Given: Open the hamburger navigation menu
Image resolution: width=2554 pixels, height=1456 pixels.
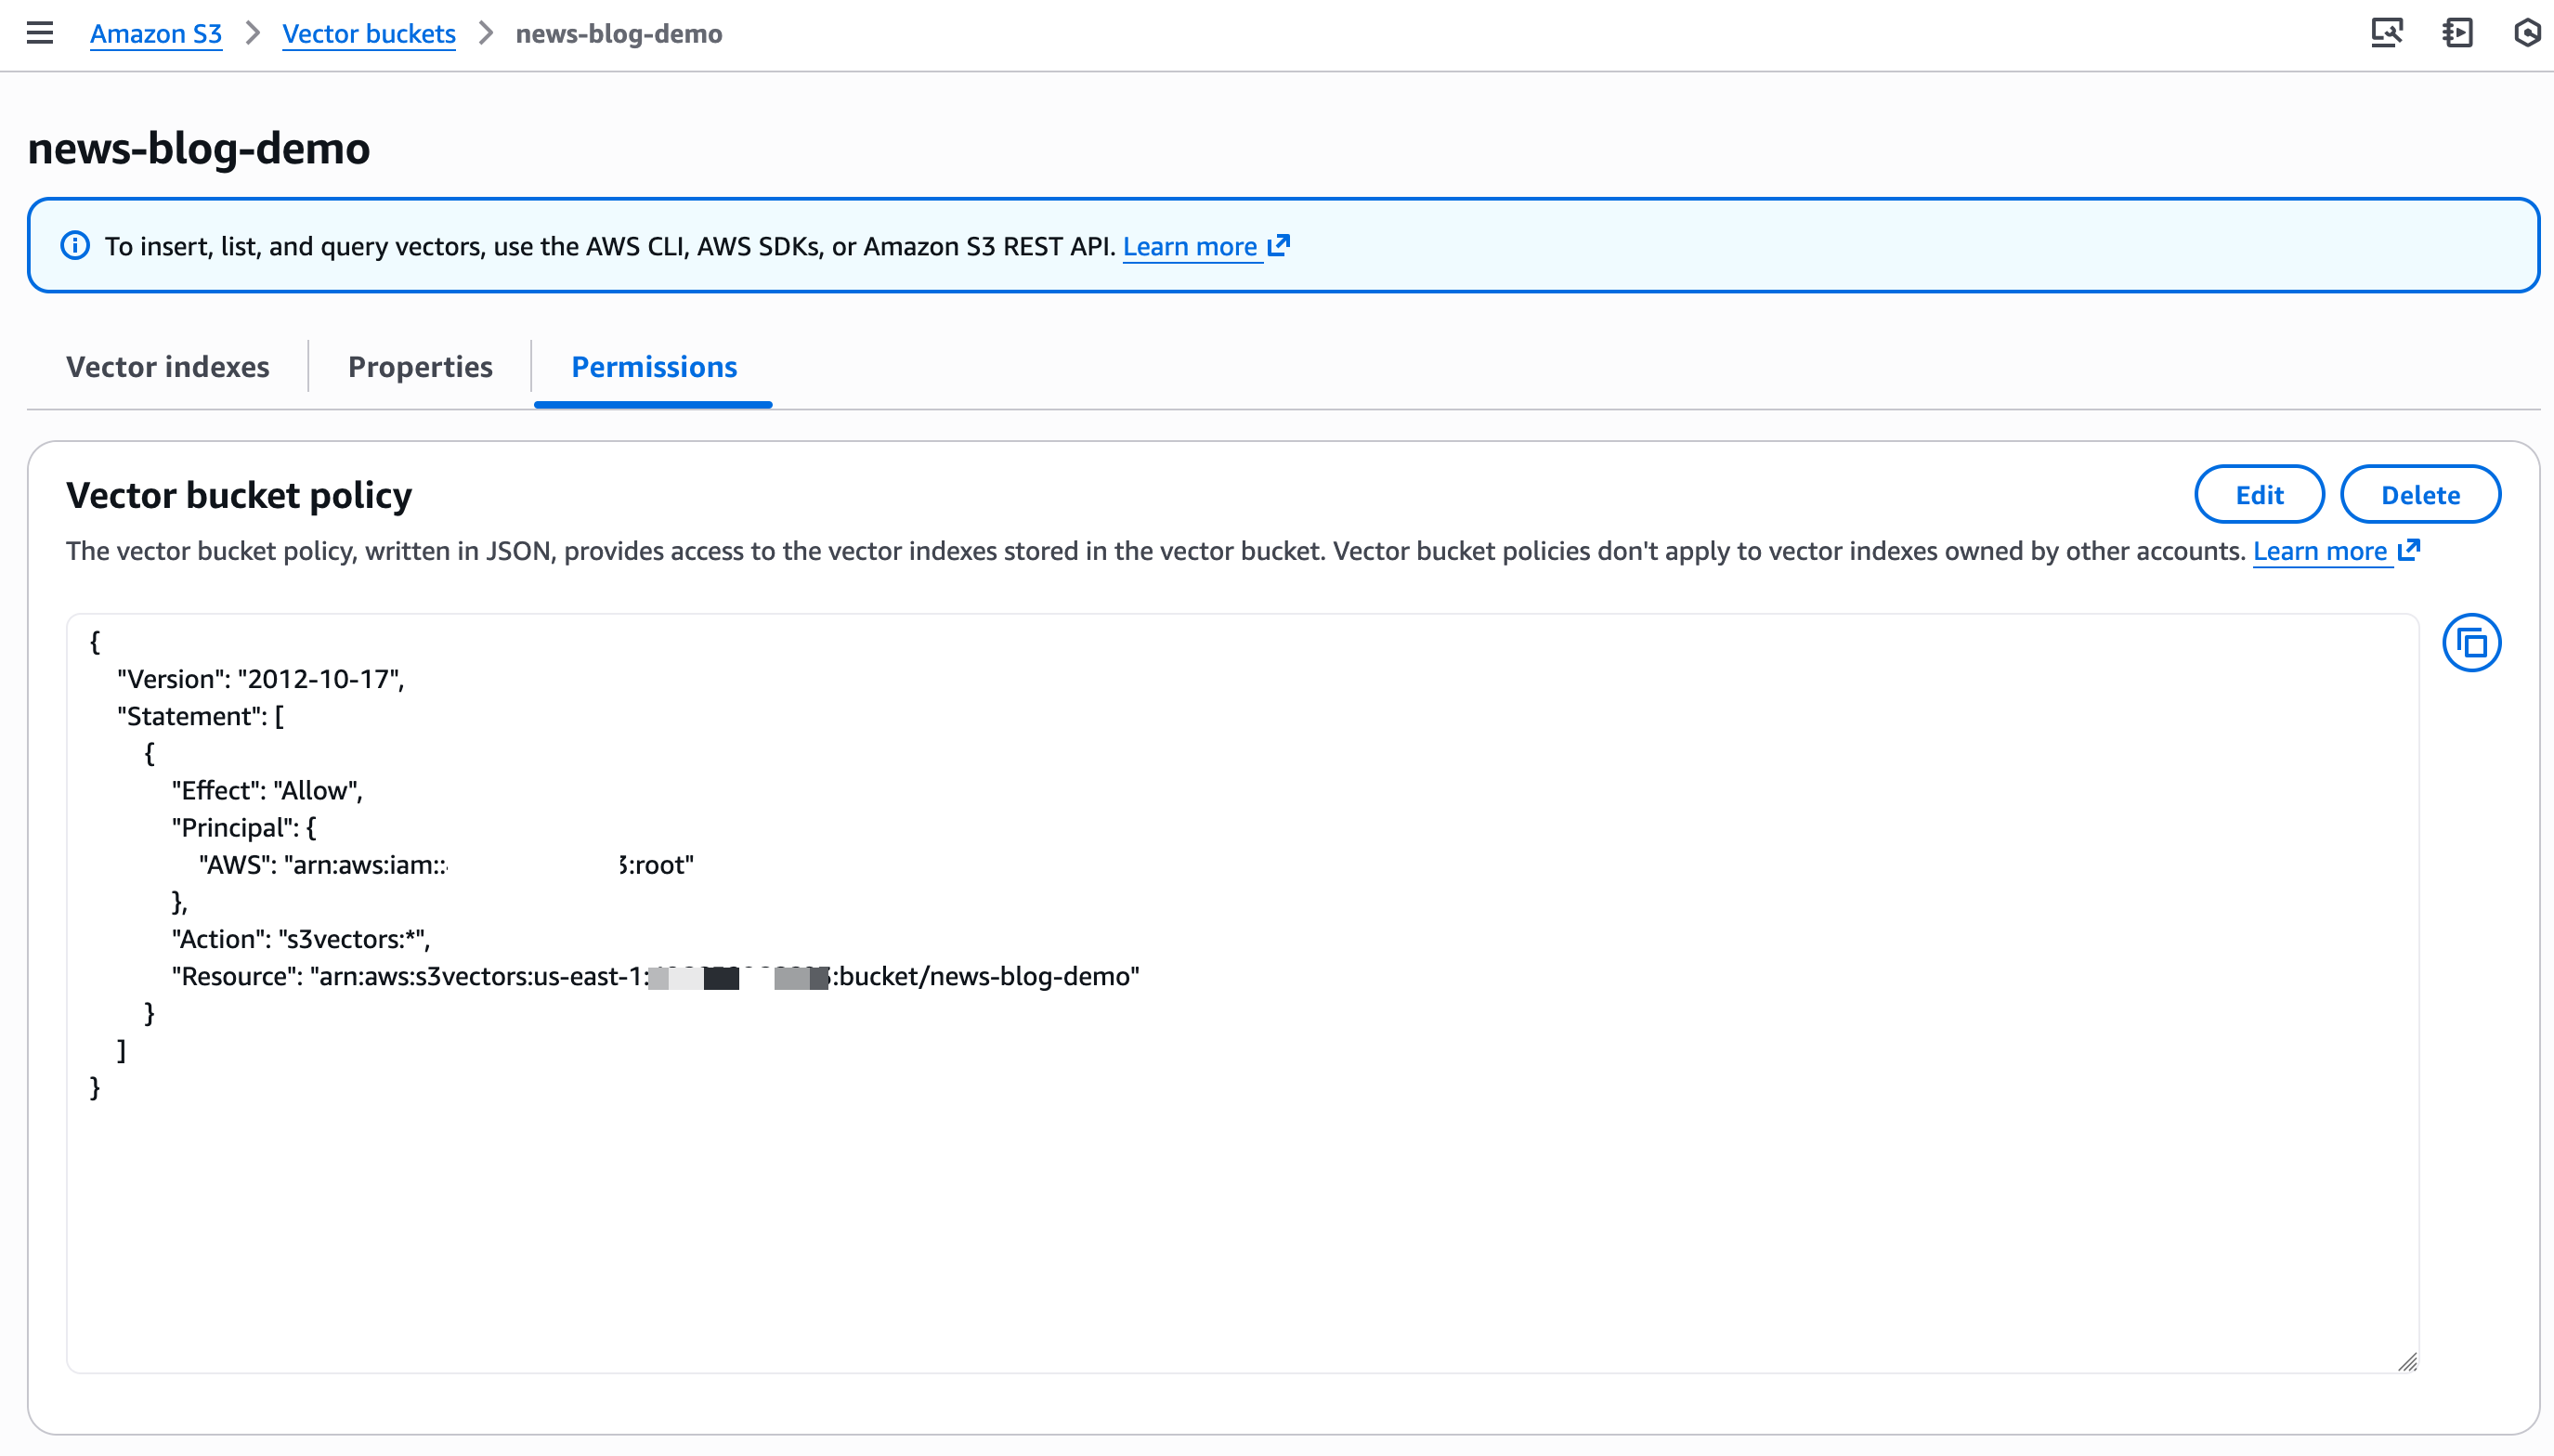Looking at the screenshot, I should point(40,33).
